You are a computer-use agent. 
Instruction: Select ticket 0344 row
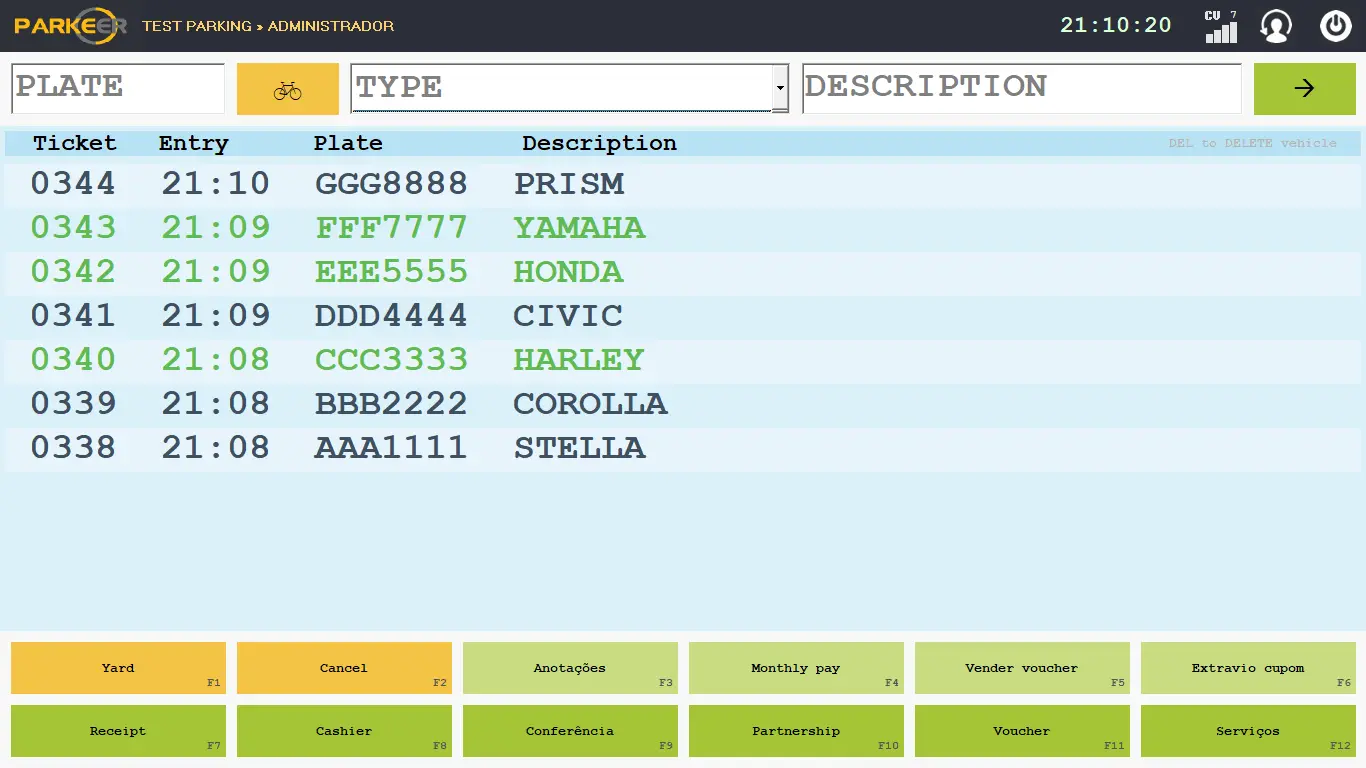pyautogui.click(x=683, y=184)
